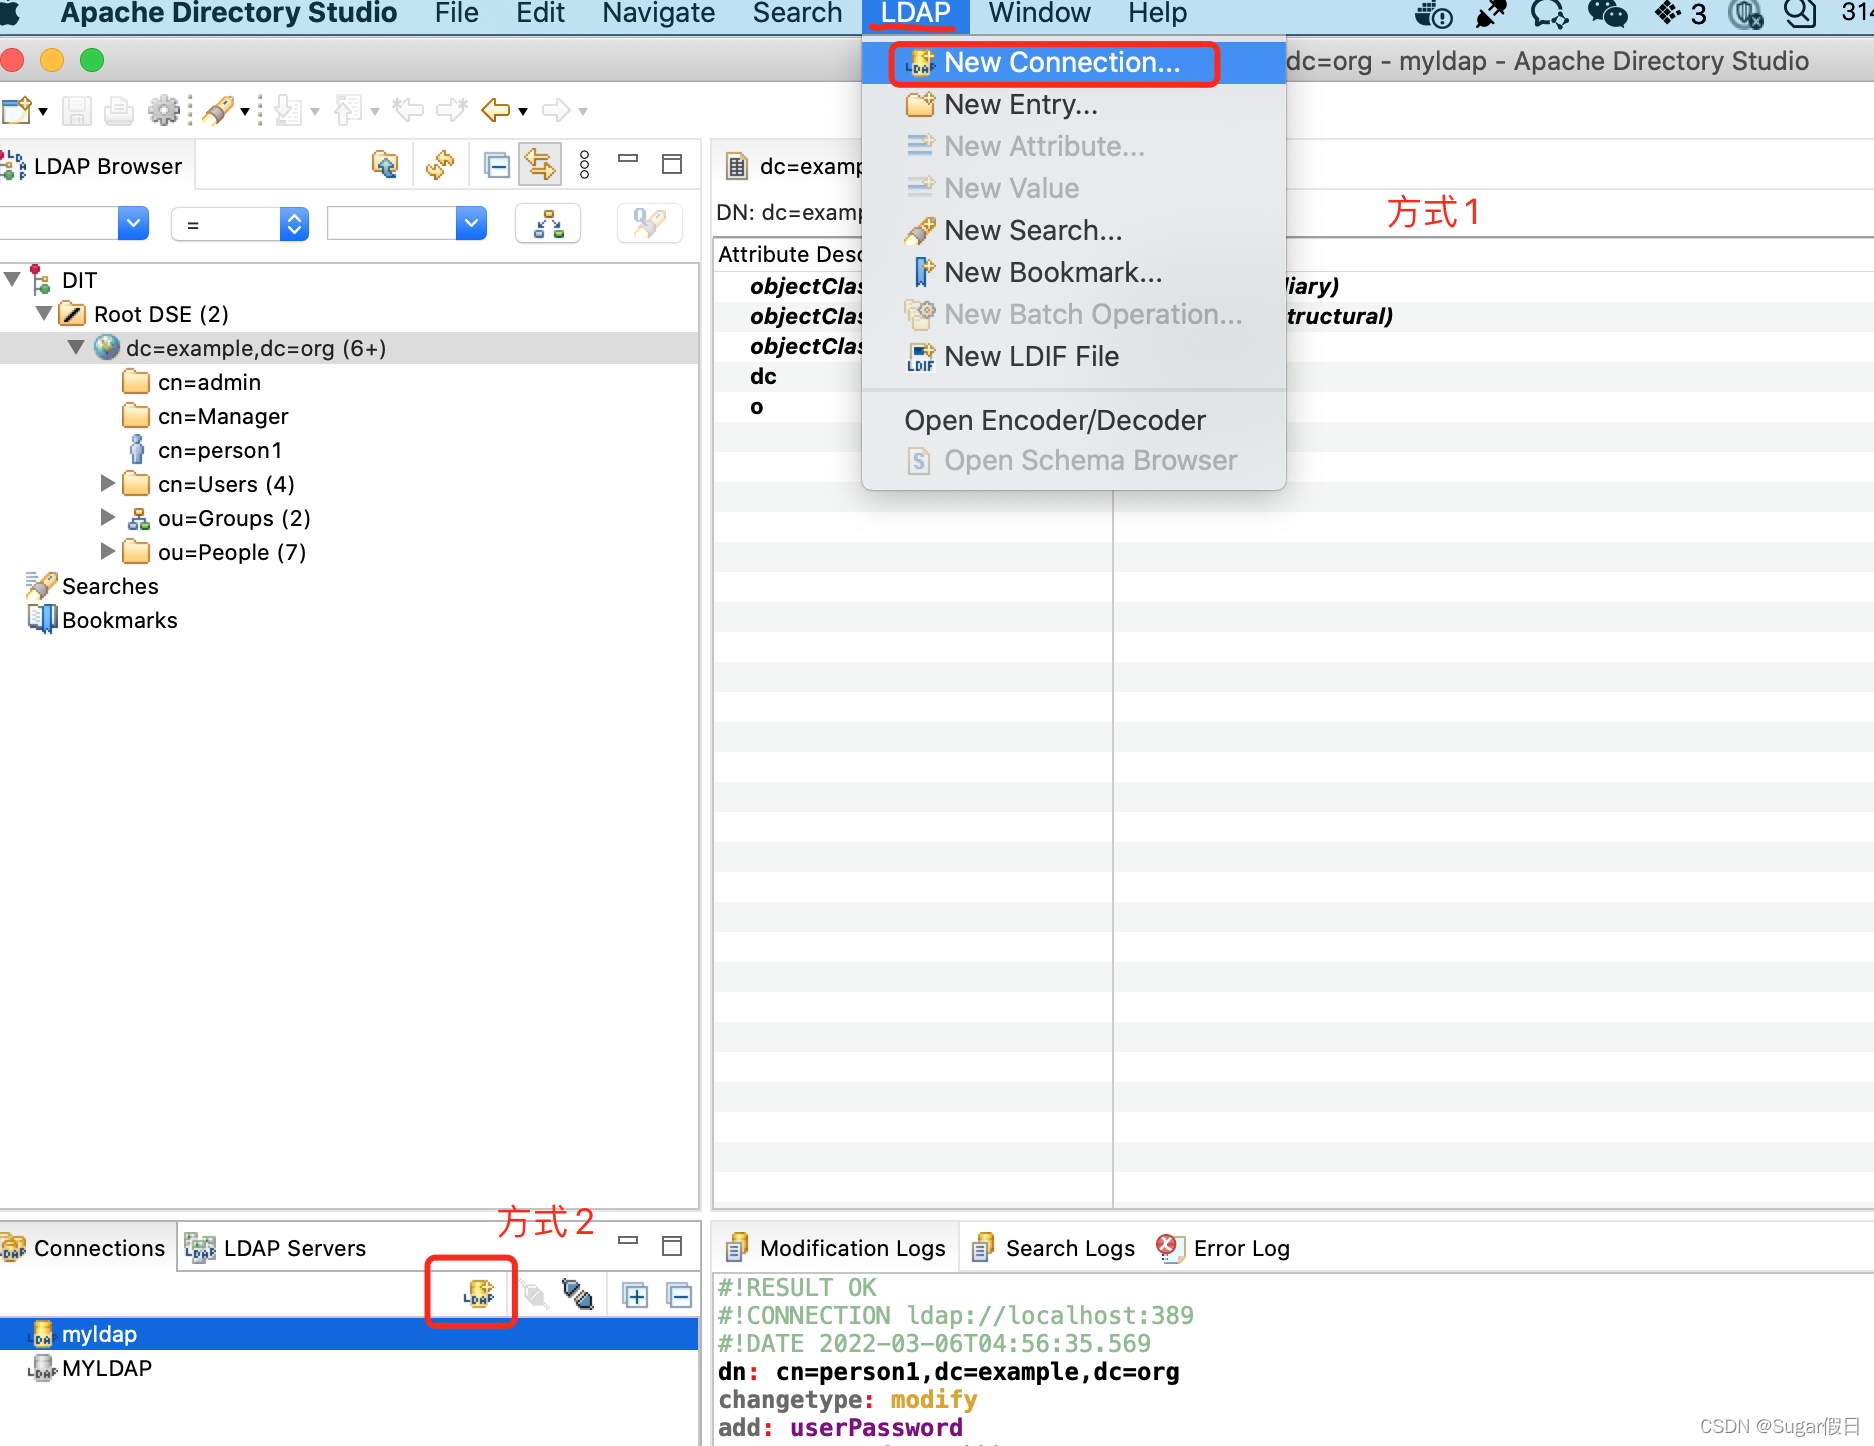
Task: Open the New wizard toolbar icon
Action: click(17, 110)
